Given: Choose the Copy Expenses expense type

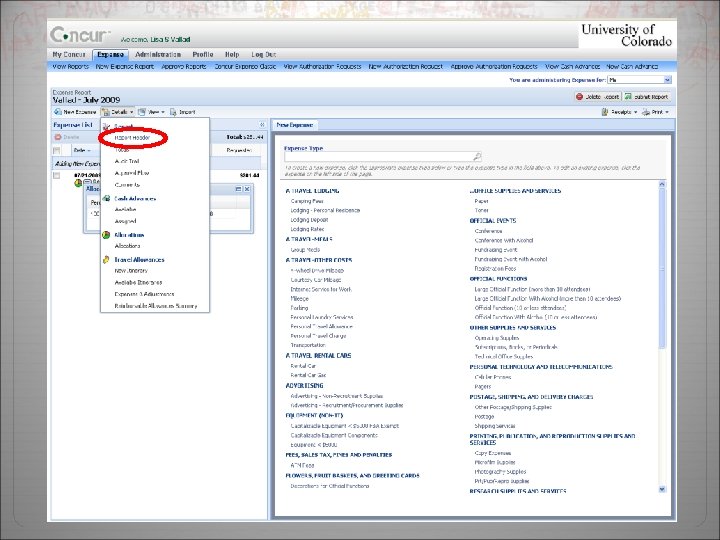Looking at the screenshot, I should (493, 453).
